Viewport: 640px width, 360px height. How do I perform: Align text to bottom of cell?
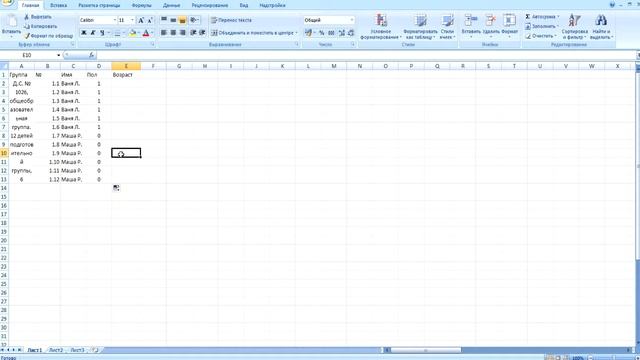[x=182, y=20]
